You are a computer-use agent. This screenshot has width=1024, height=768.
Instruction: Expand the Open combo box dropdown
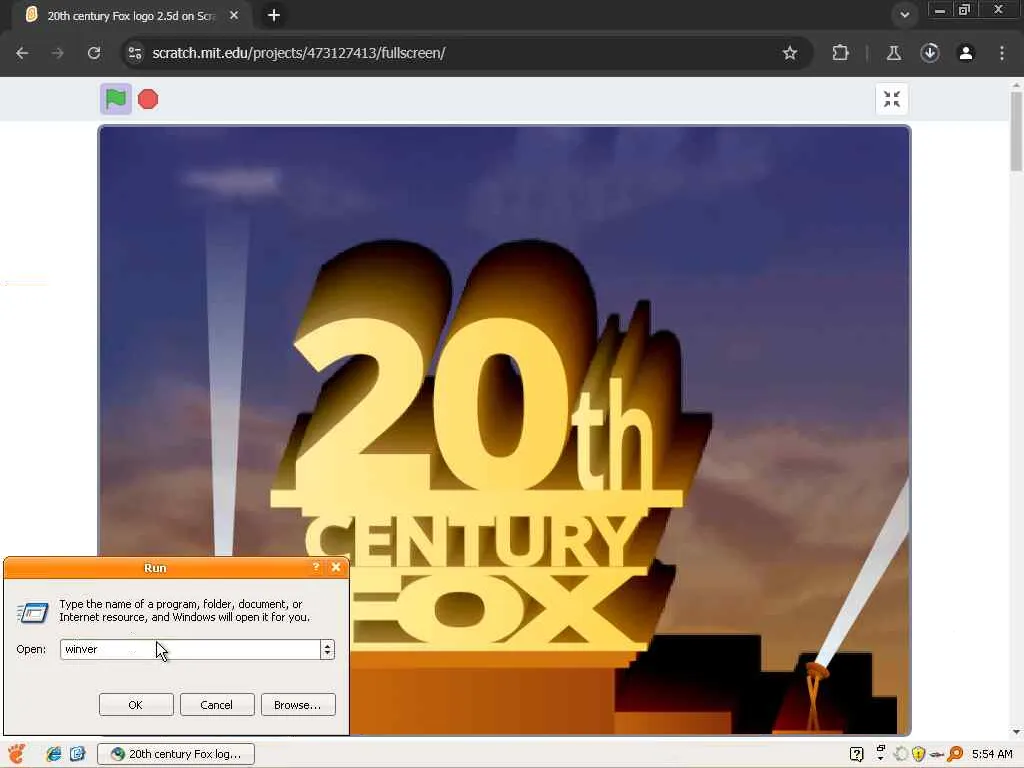pyautogui.click(x=328, y=649)
